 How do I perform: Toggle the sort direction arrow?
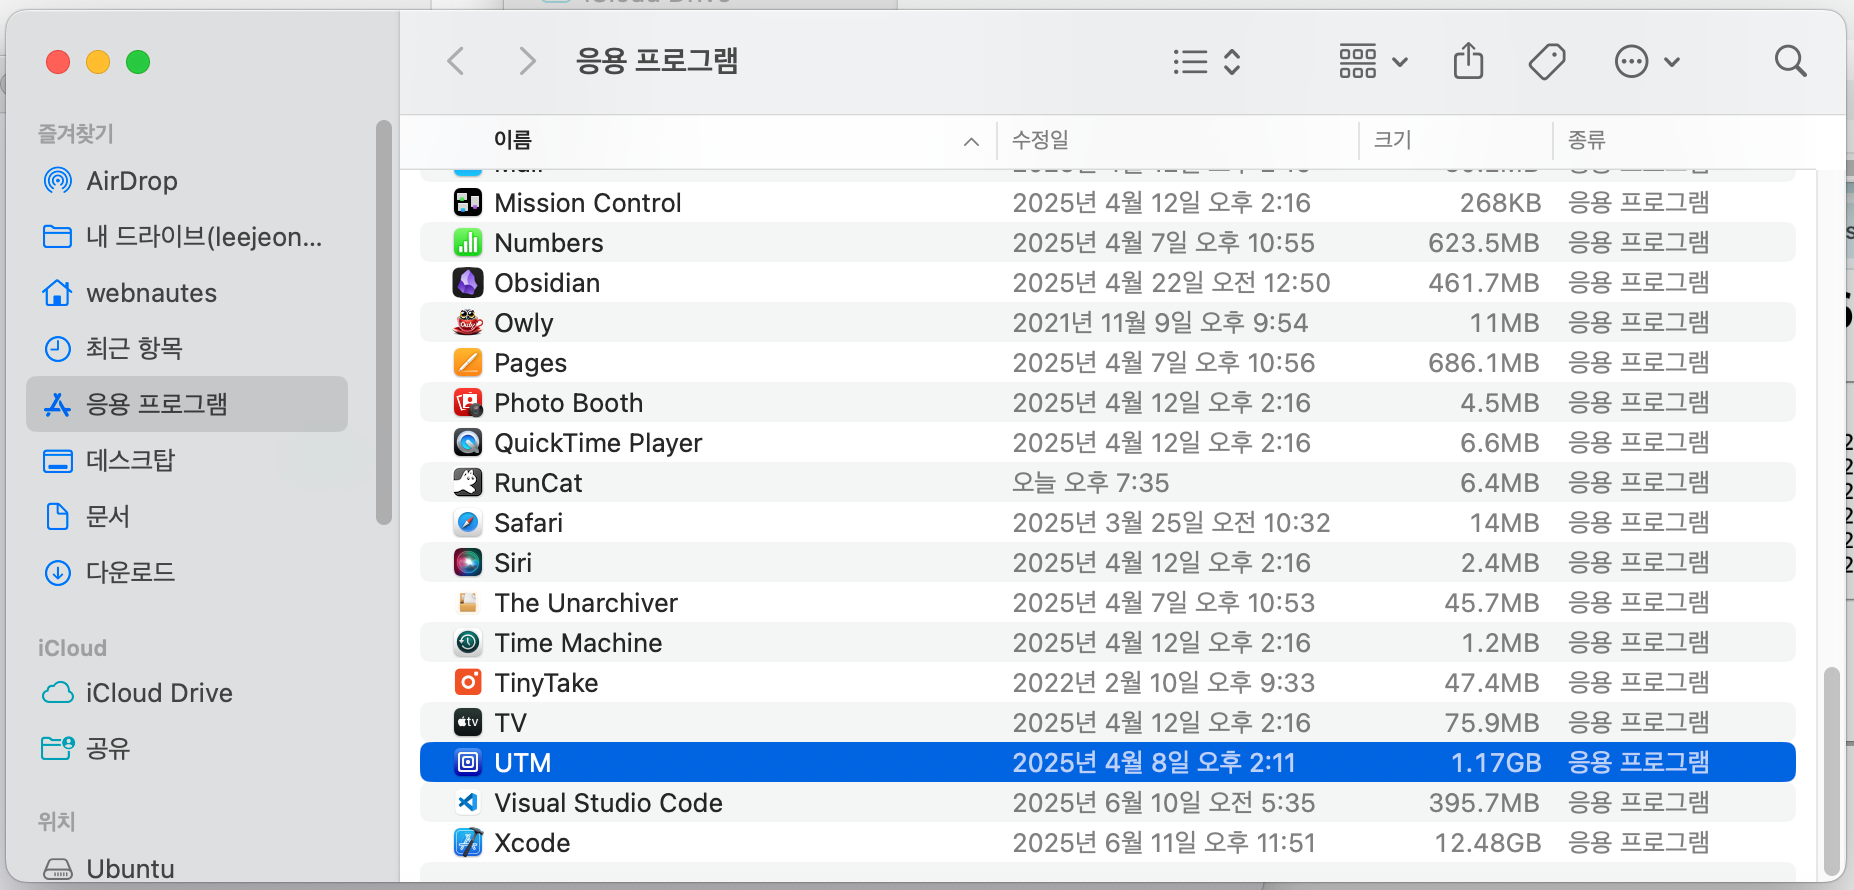pos(971,141)
